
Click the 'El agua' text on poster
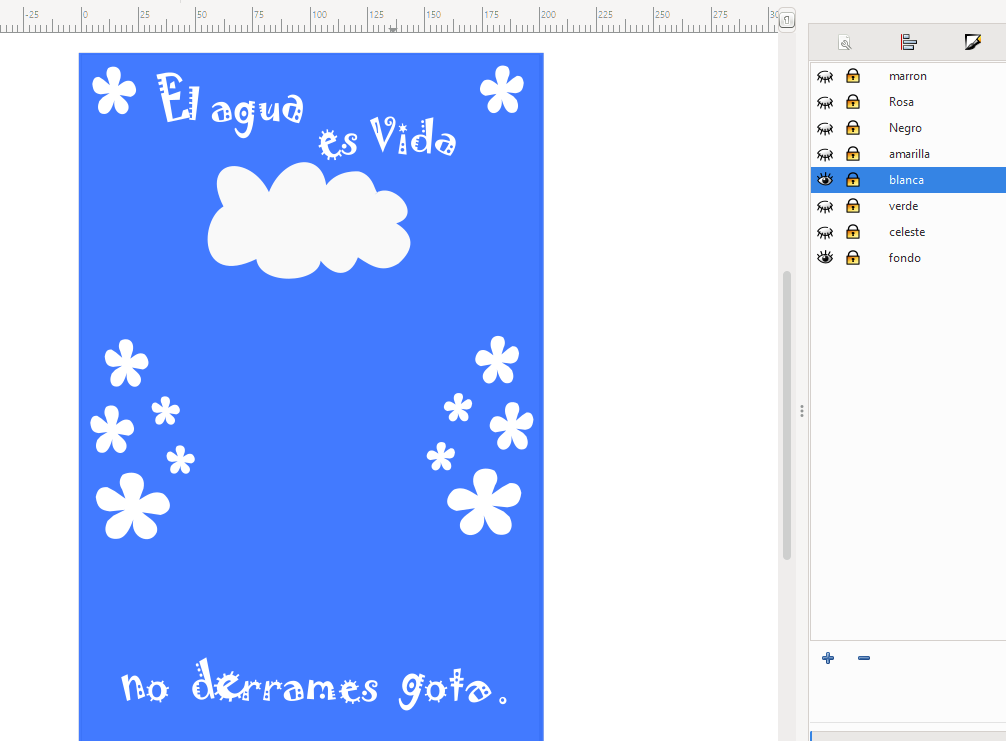click(x=230, y=103)
